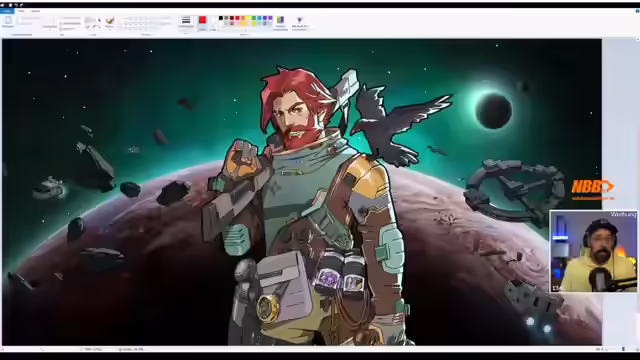Click the streamer webcam overlay

pos(593,251)
